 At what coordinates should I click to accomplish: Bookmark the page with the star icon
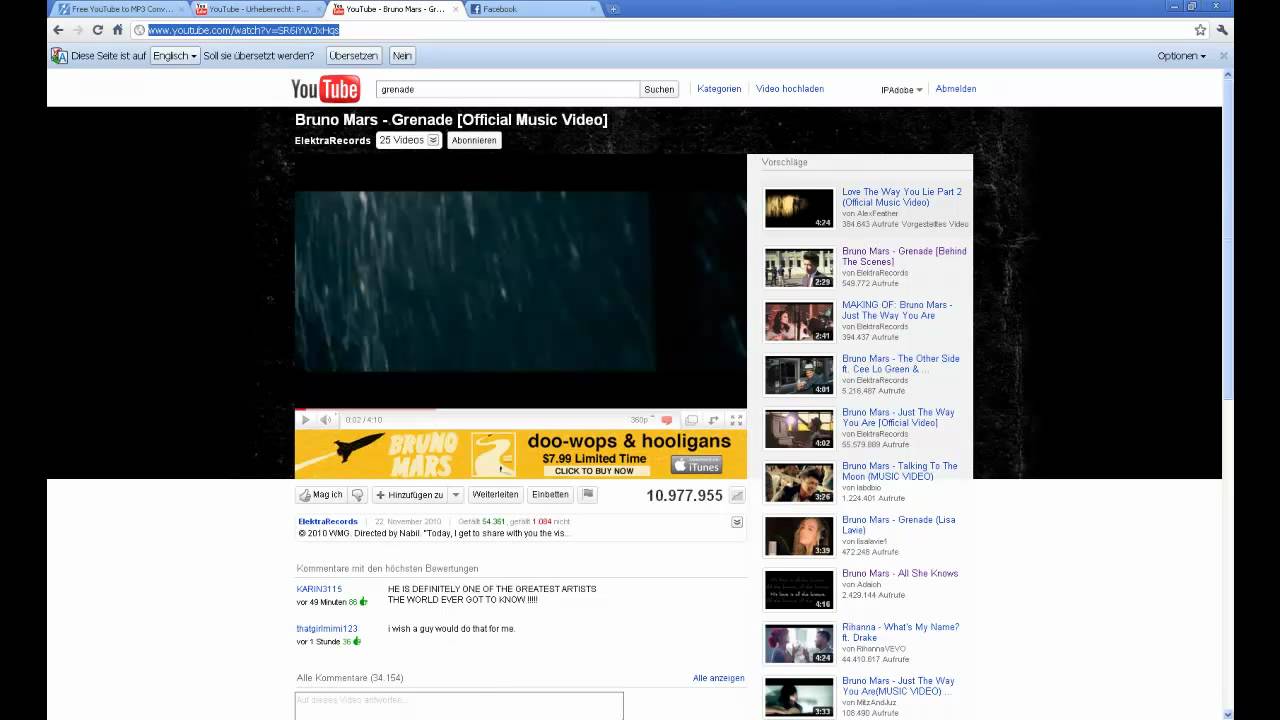[x=1200, y=30]
